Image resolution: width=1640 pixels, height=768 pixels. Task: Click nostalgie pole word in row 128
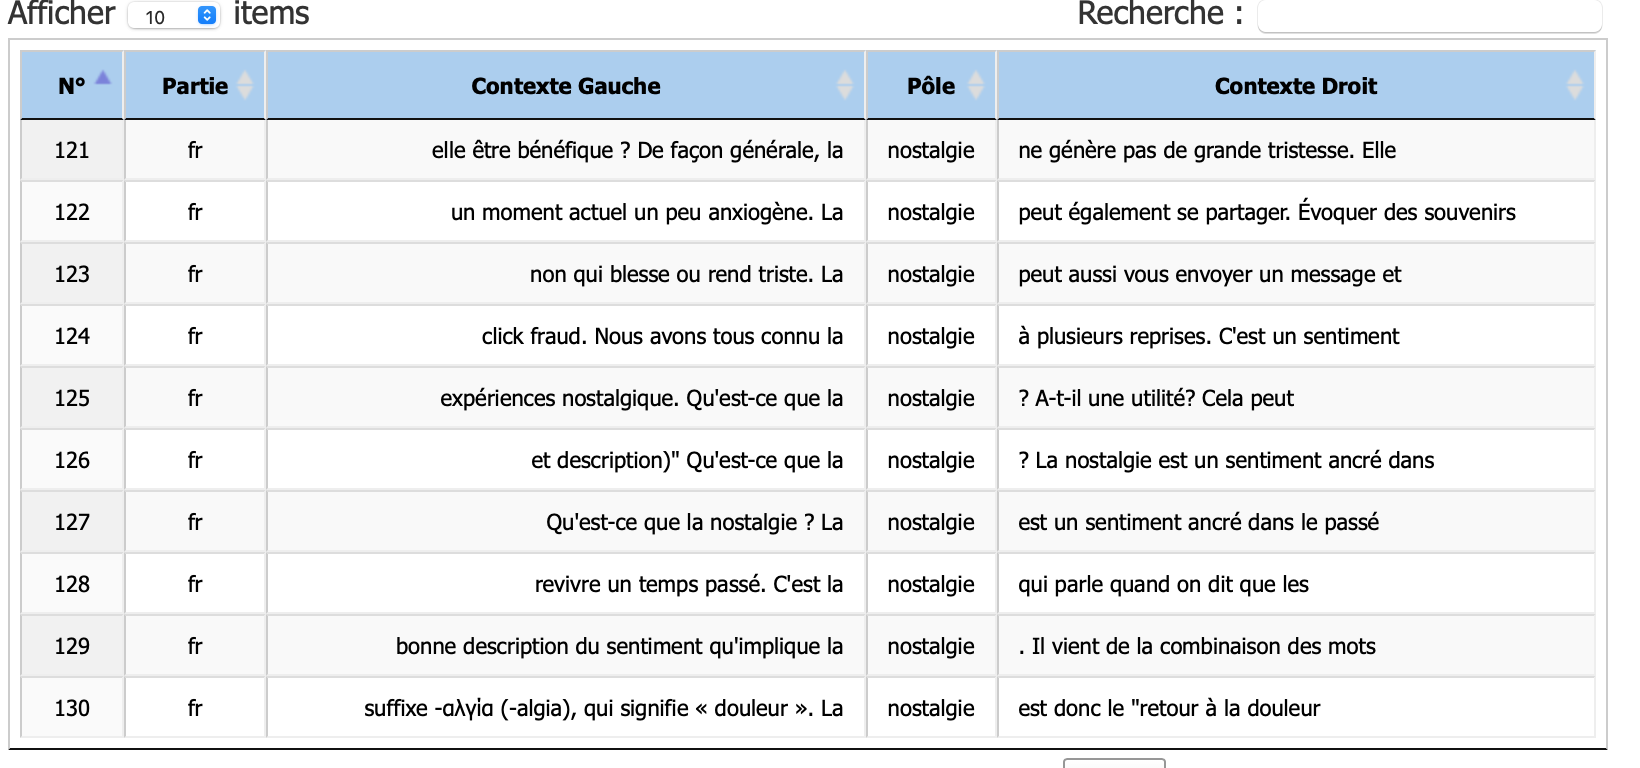pyautogui.click(x=930, y=584)
